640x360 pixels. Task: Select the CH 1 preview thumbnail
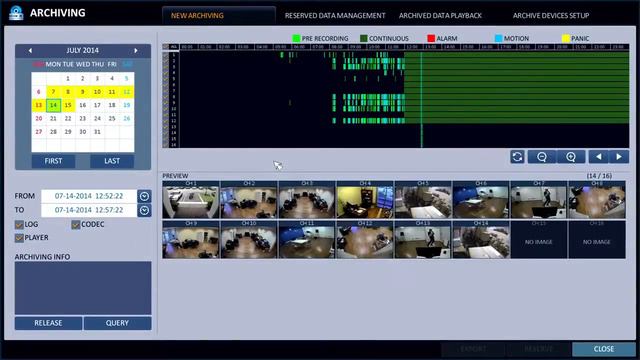(191, 200)
